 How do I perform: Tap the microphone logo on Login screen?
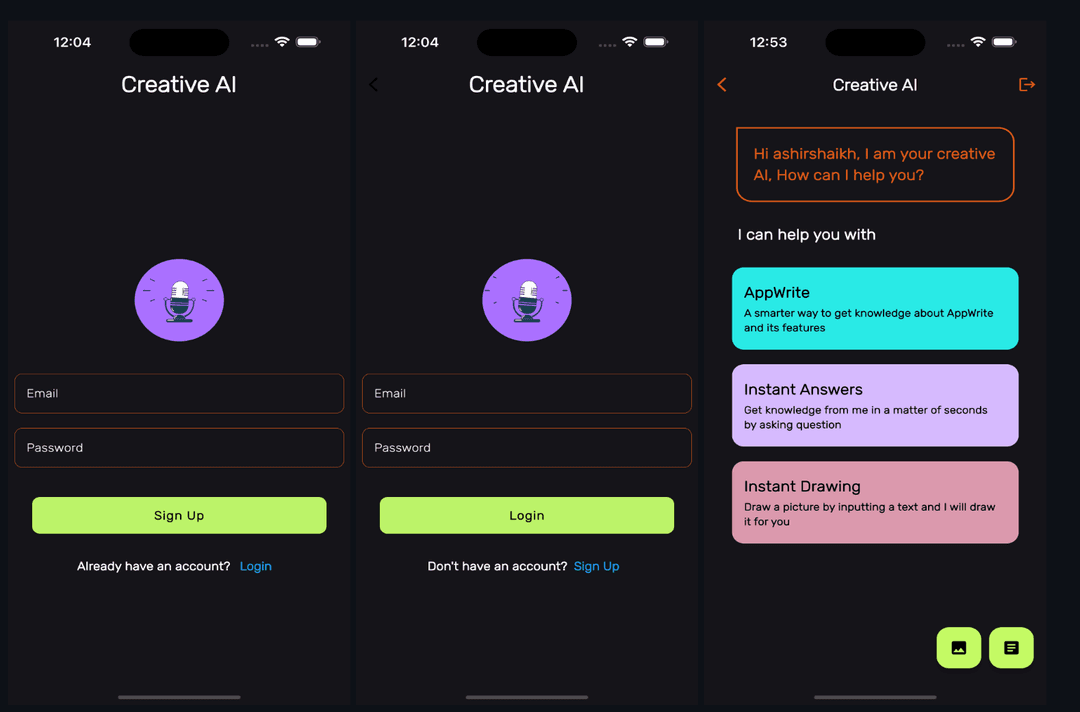coord(527,300)
